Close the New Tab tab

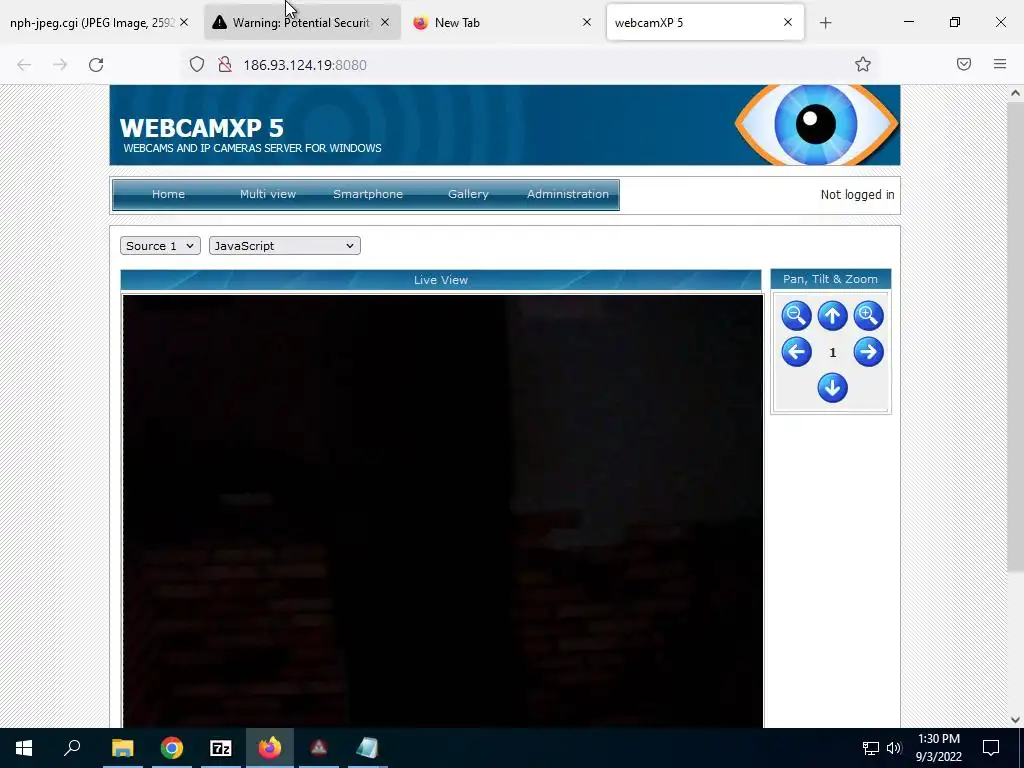tap(586, 22)
